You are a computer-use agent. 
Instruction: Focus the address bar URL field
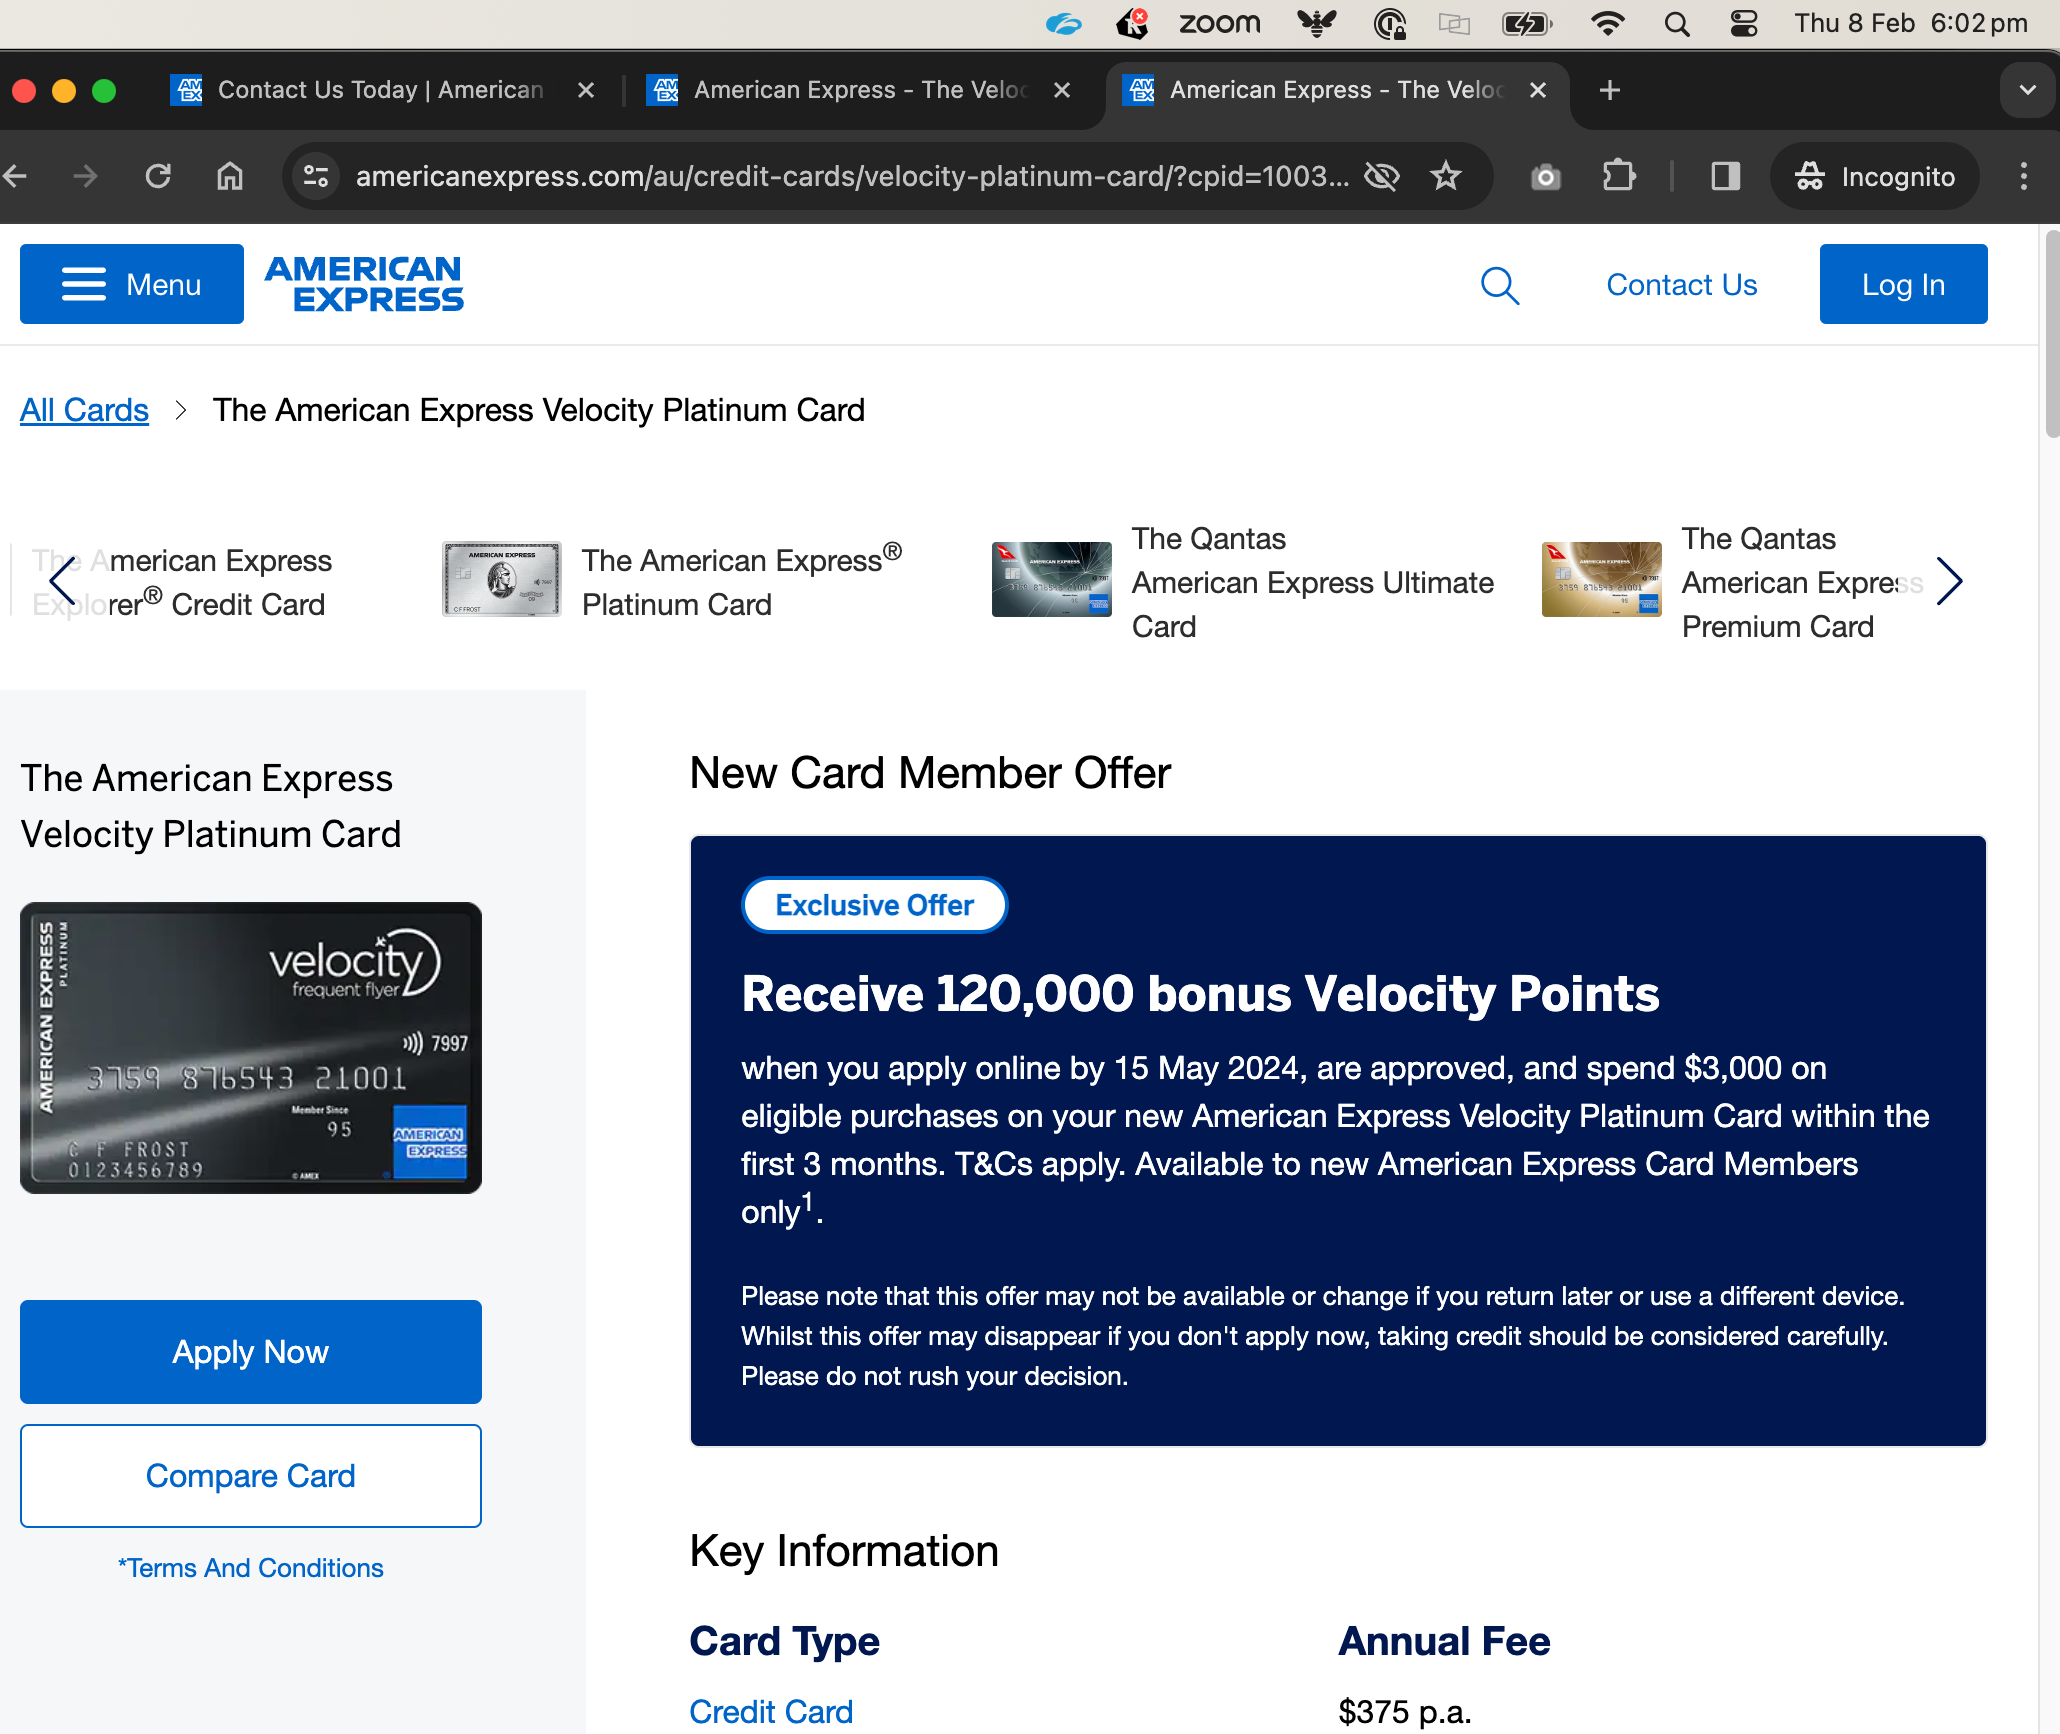852,176
